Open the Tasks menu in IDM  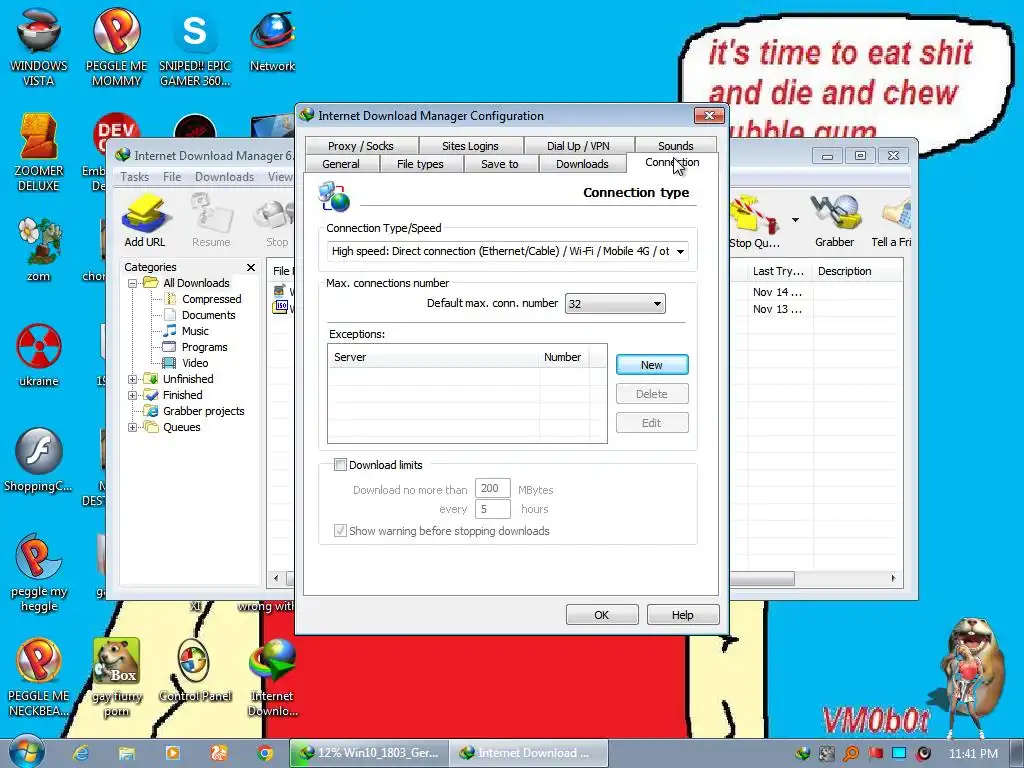[135, 177]
